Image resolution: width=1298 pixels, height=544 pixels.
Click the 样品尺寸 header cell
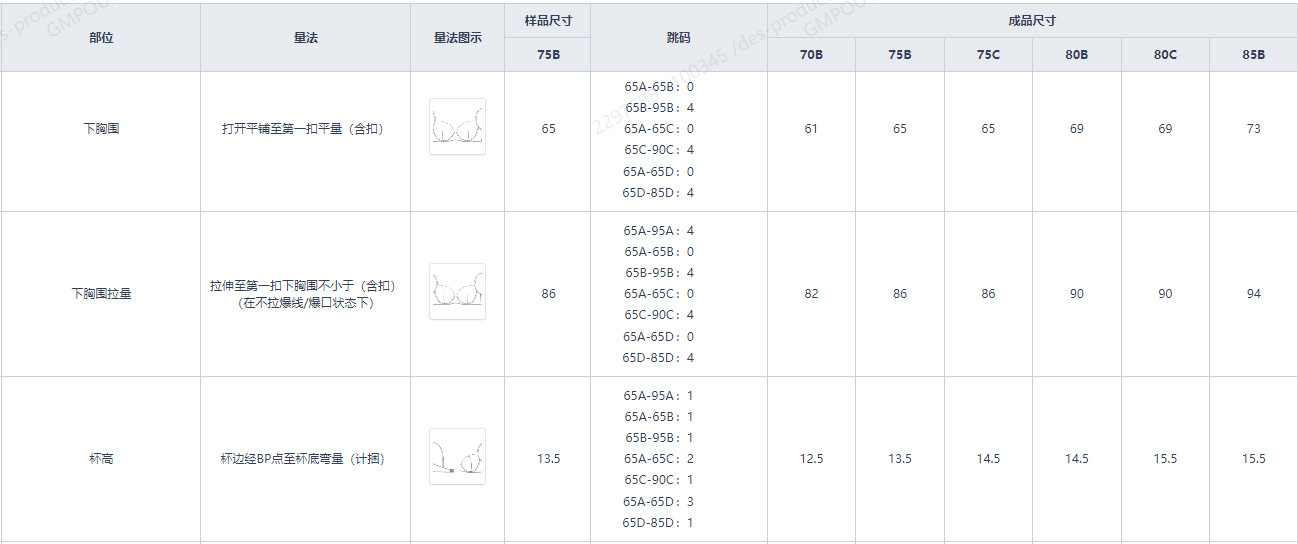point(548,21)
